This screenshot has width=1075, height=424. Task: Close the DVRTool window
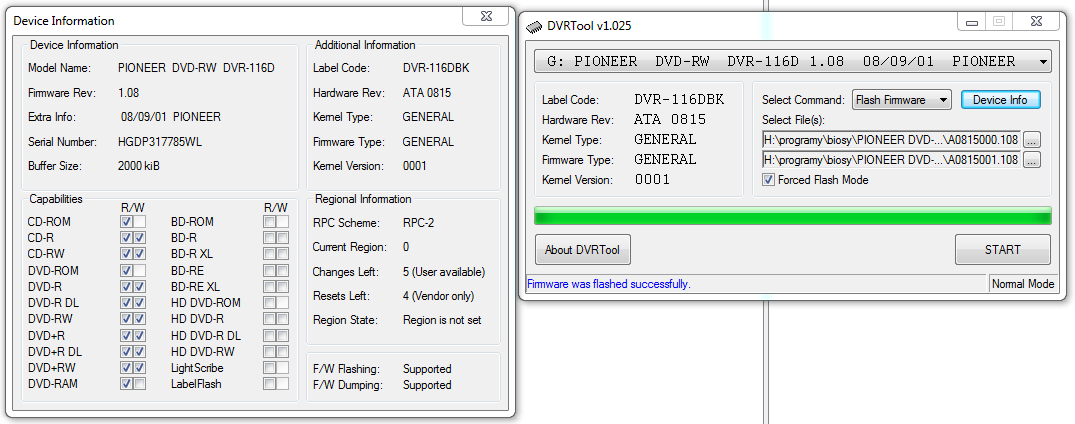pyautogui.click(x=1036, y=21)
